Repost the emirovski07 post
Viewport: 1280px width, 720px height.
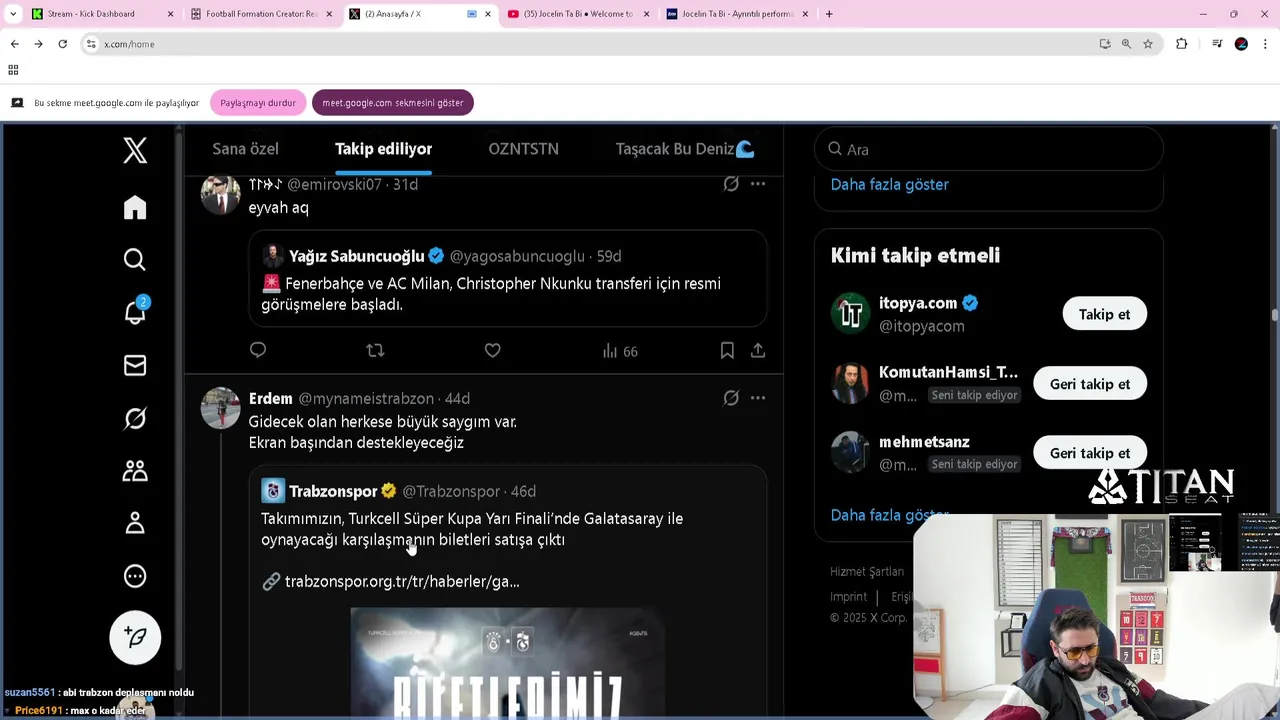375,350
